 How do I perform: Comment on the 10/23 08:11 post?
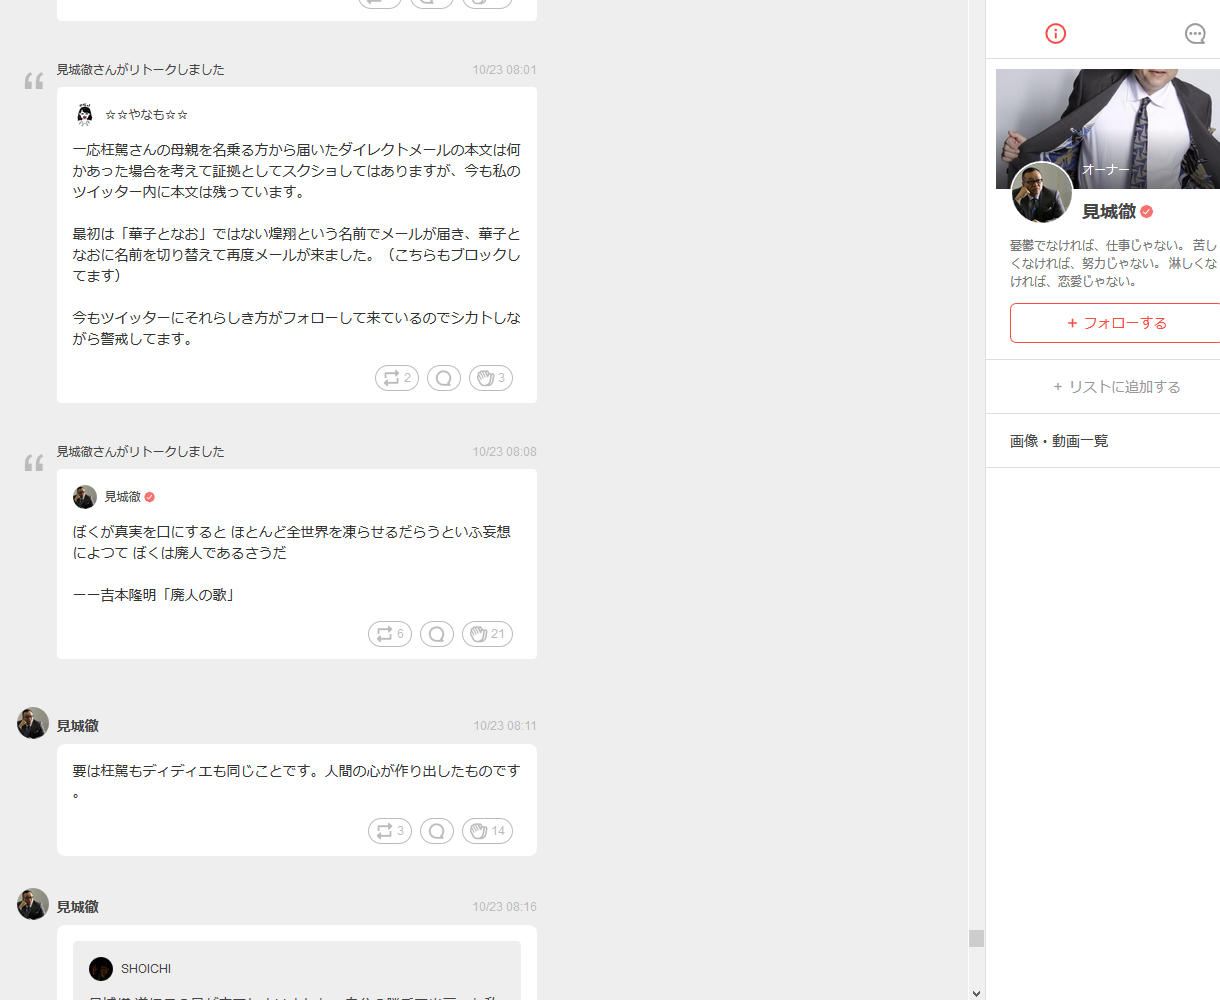click(x=437, y=831)
